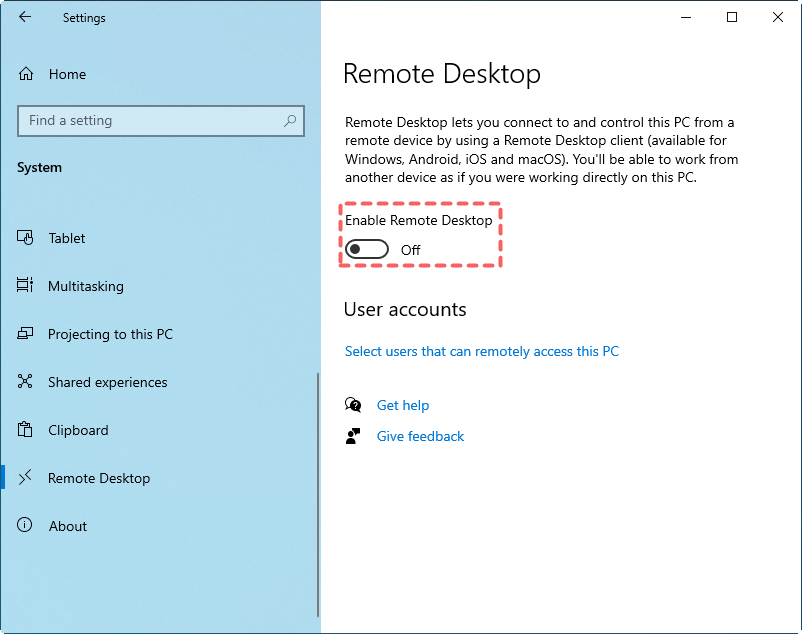The height and width of the screenshot is (634, 802).
Task: Focus the Find a setting search box
Action: [x=150, y=121]
